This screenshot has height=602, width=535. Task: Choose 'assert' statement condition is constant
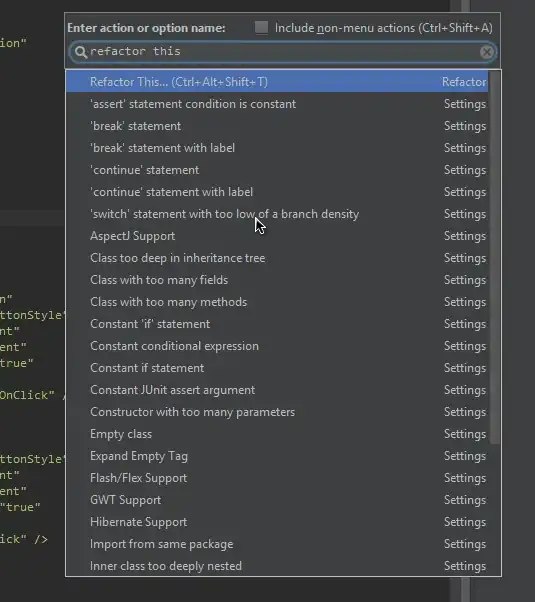277,104
